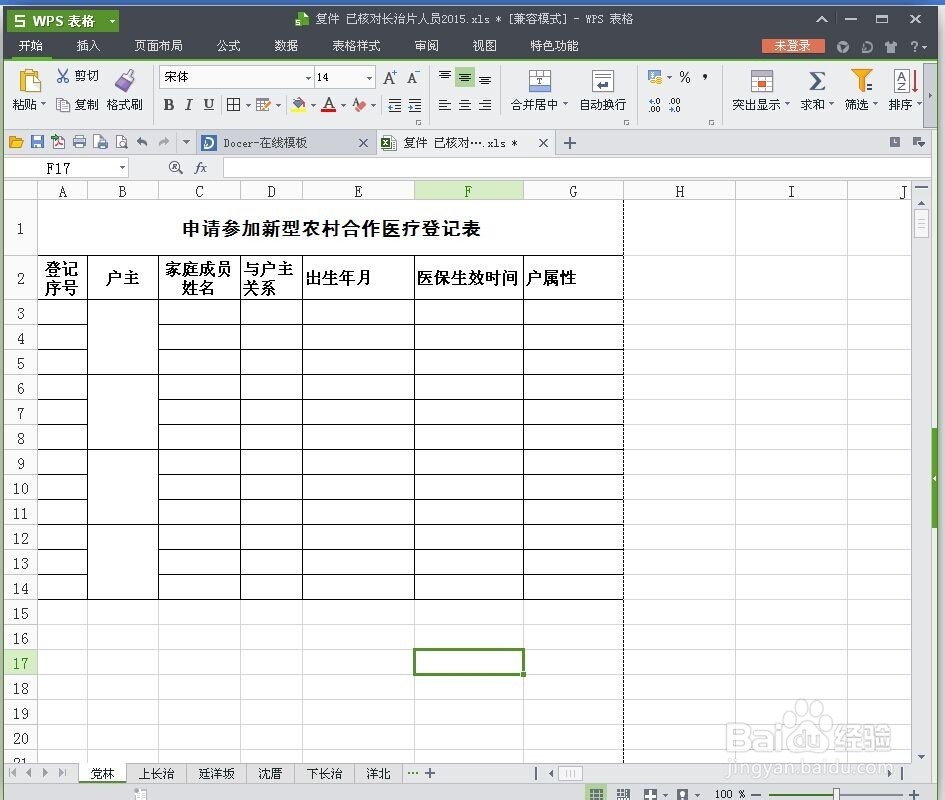
Task: Expand the borders dropdown arrow
Action: (248, 106)
